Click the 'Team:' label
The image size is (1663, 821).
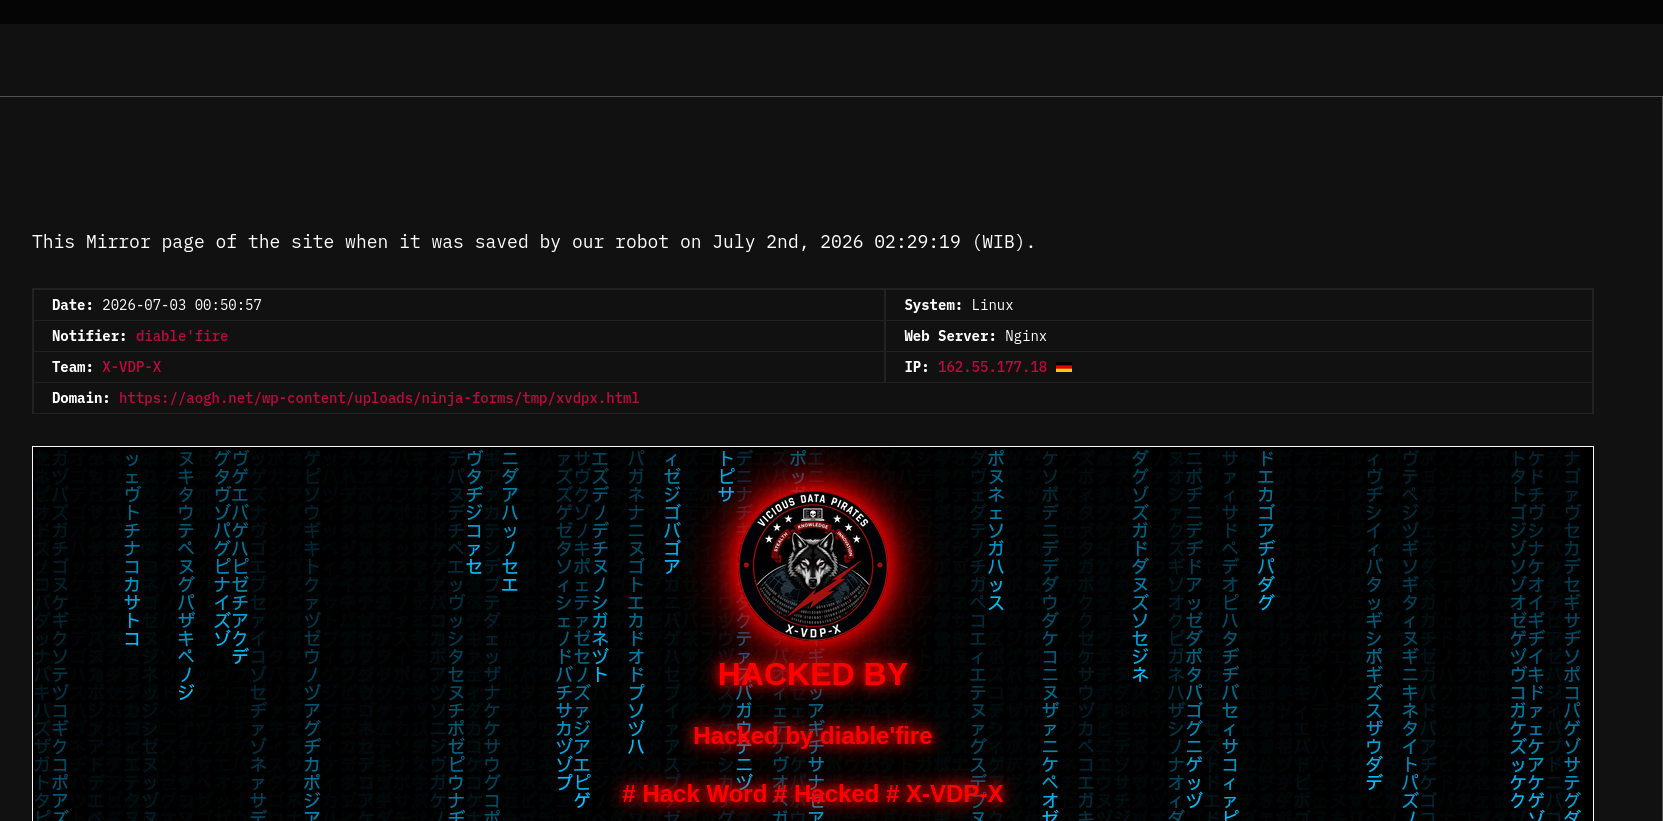[x=72, y=367]
